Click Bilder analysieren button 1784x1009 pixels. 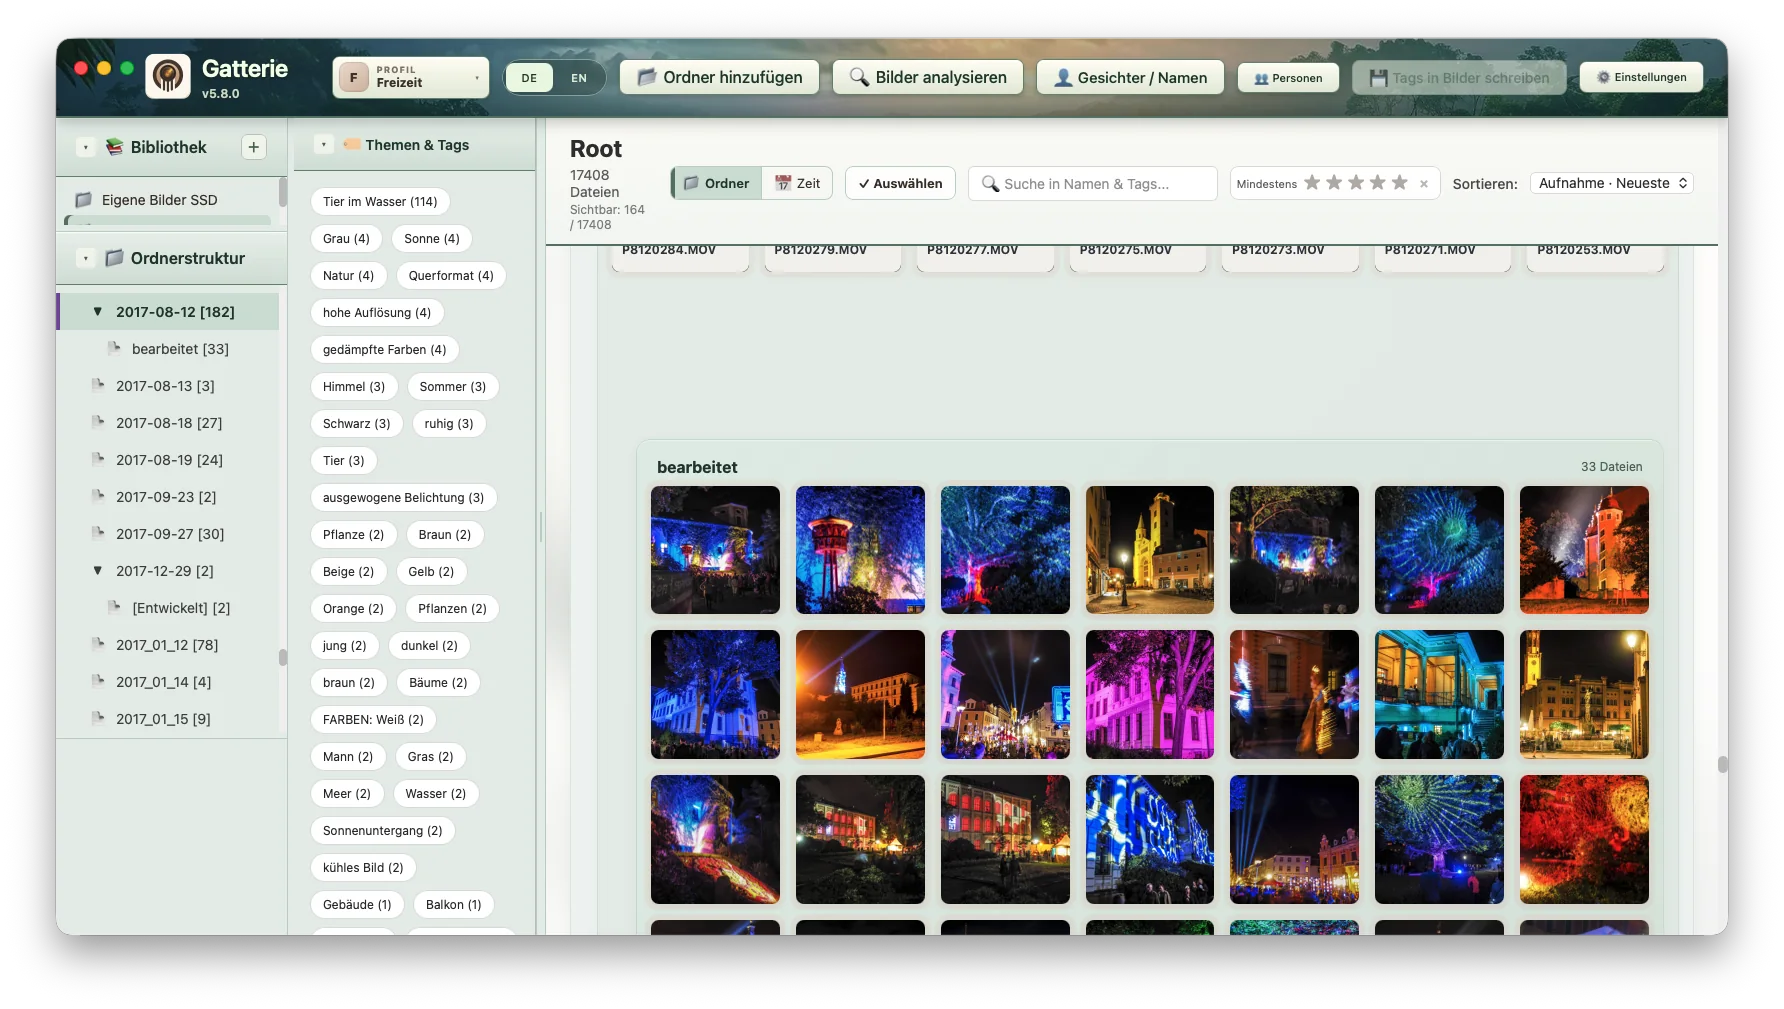pos(928,77)
